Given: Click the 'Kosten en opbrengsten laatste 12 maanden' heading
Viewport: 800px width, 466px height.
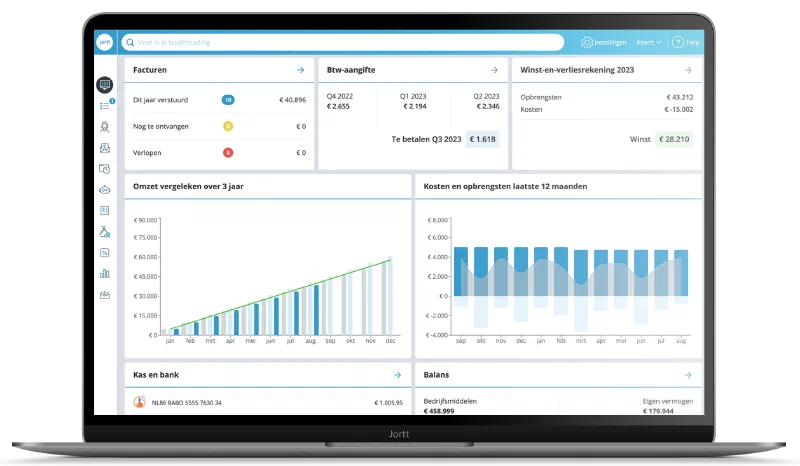Looking at the screenshot, I should tap(505, 186).
